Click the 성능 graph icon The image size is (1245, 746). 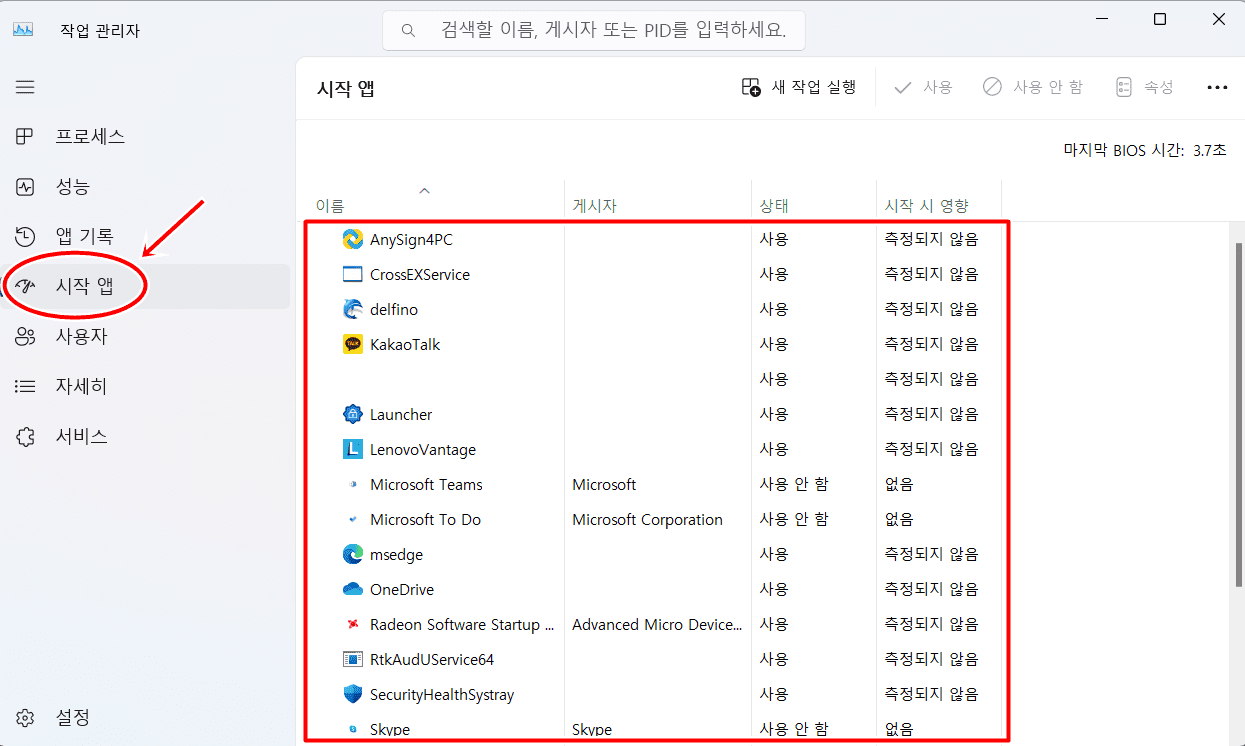25,187
